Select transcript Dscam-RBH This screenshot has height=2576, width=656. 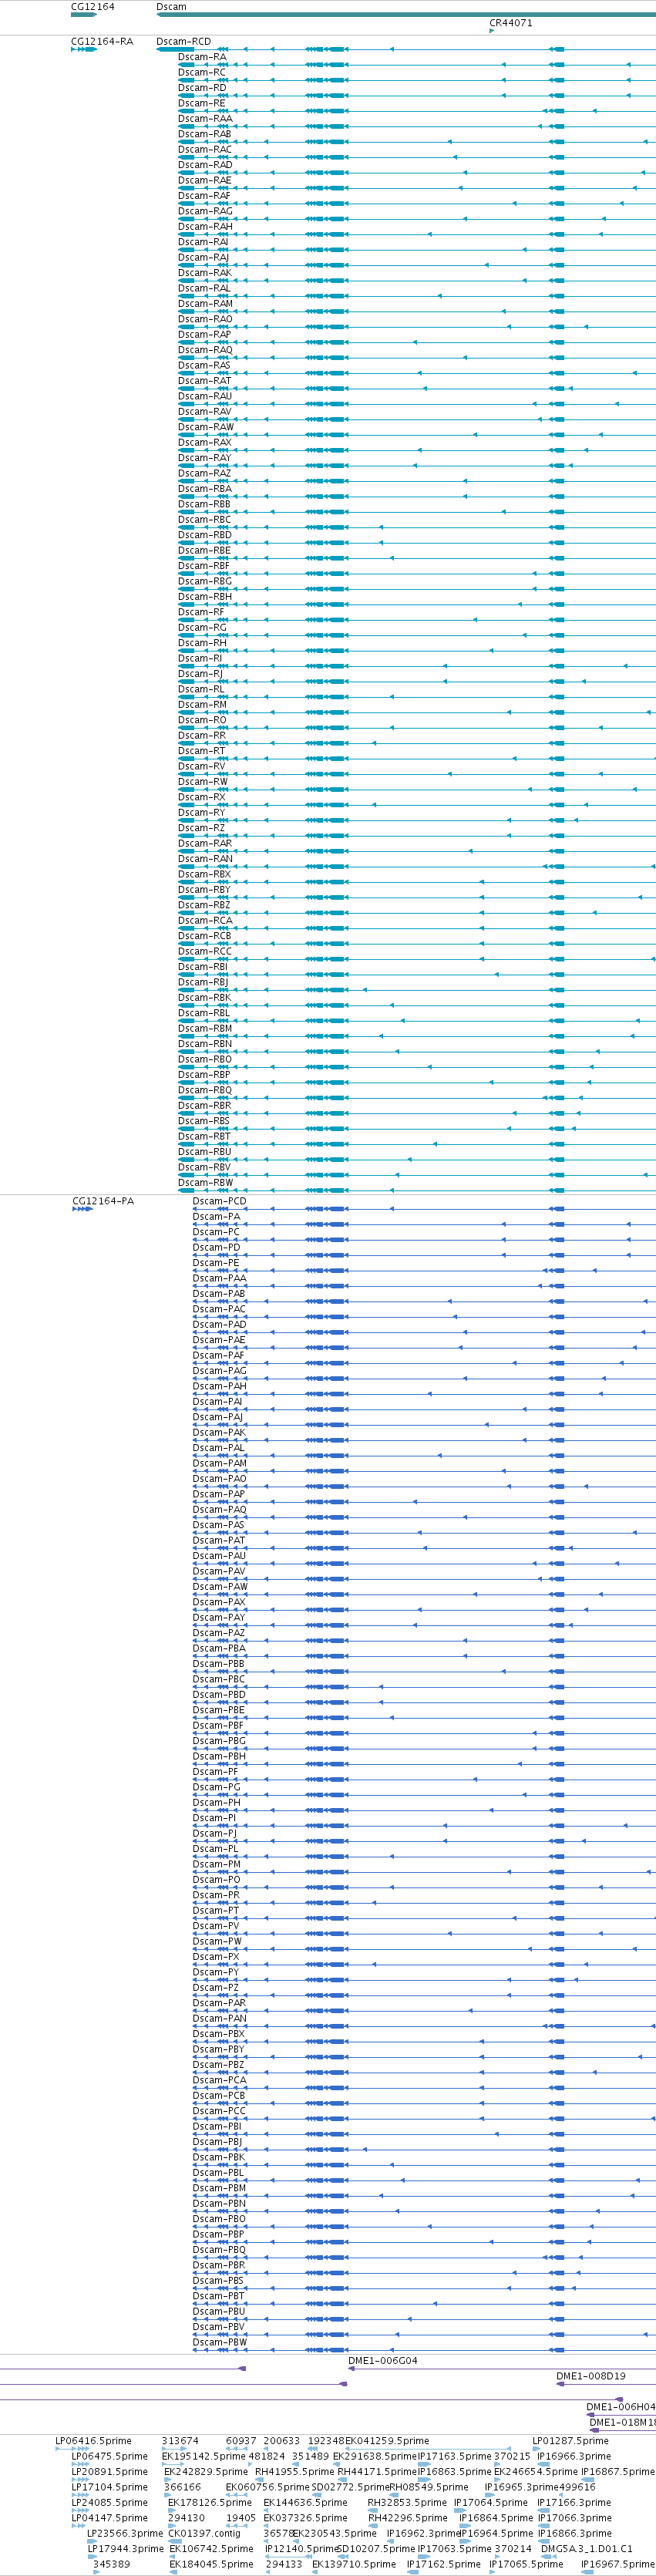(204, 597)
